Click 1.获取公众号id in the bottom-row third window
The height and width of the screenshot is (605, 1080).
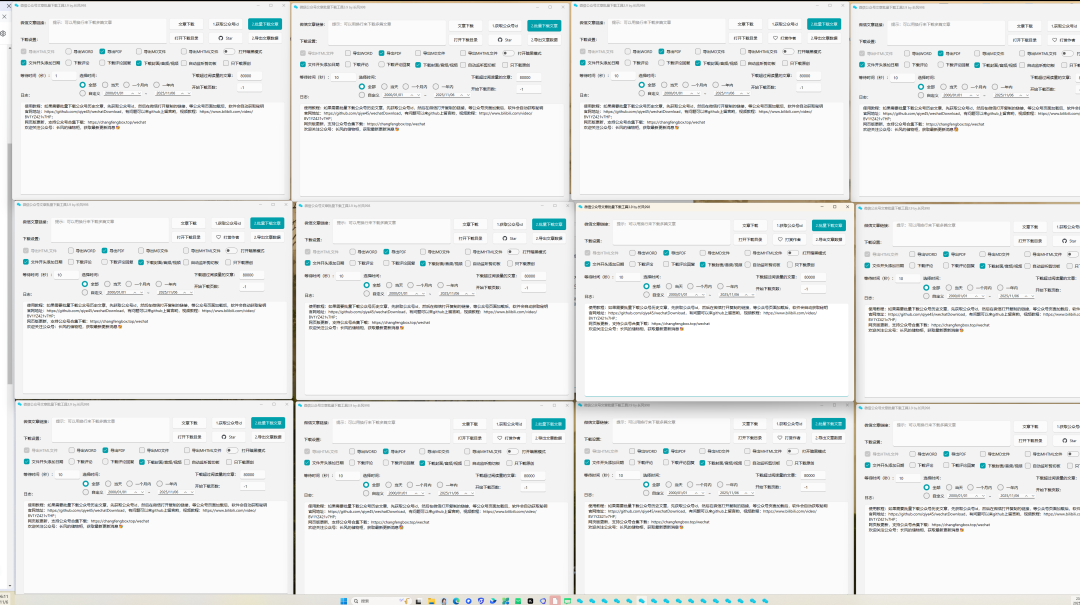[x=789, y=424]
